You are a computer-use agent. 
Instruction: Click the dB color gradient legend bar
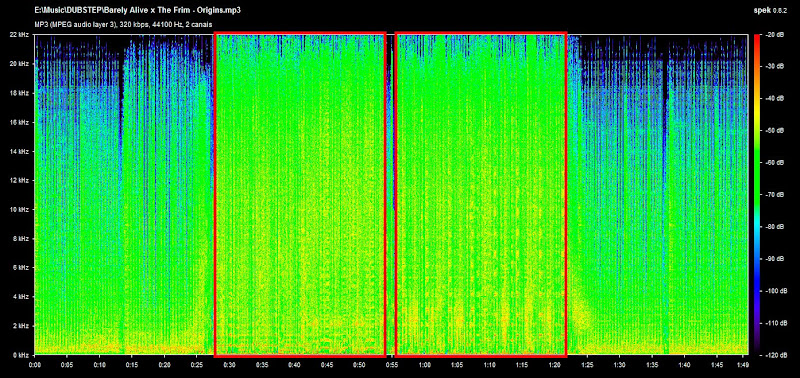coord(757,194)
